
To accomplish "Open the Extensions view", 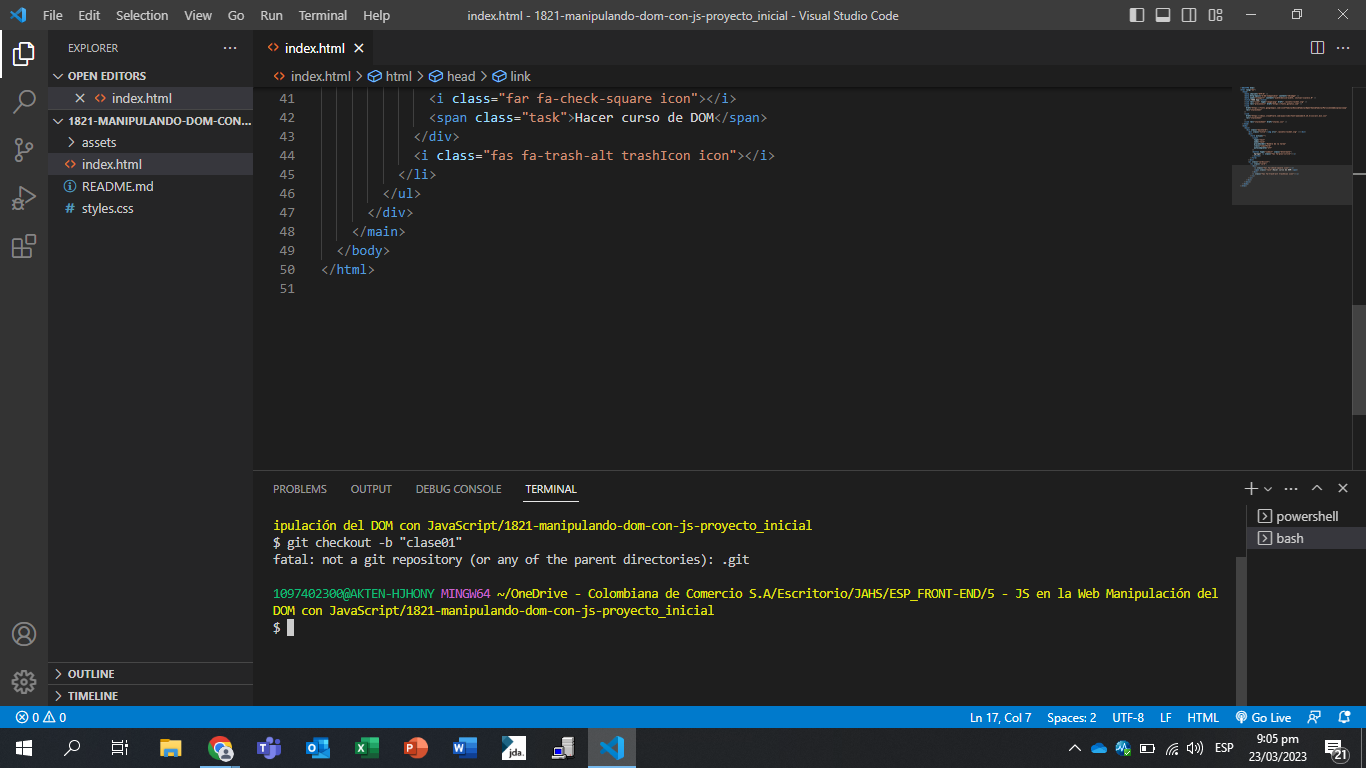I will tap(24, 246).
